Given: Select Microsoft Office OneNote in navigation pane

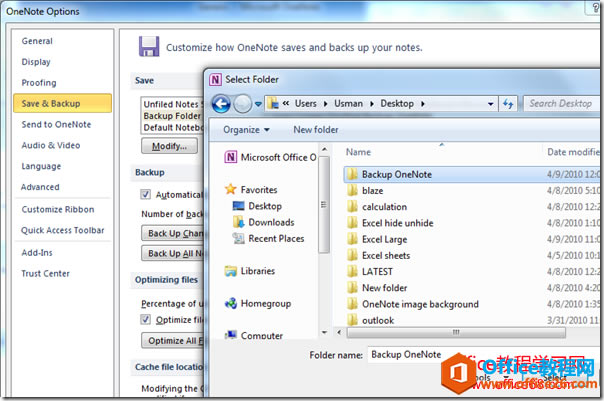Looking at the screenshot, I should click(x=270, y=157).
